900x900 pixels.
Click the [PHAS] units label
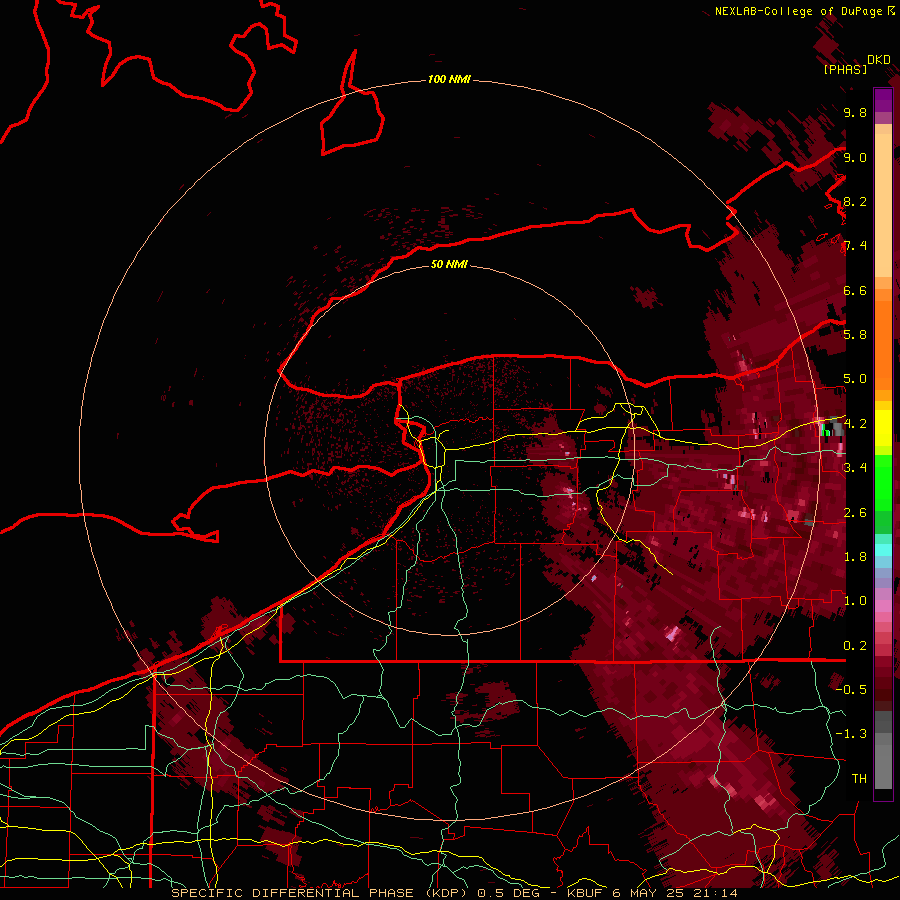pyautogui.click(x=845, y=69)
